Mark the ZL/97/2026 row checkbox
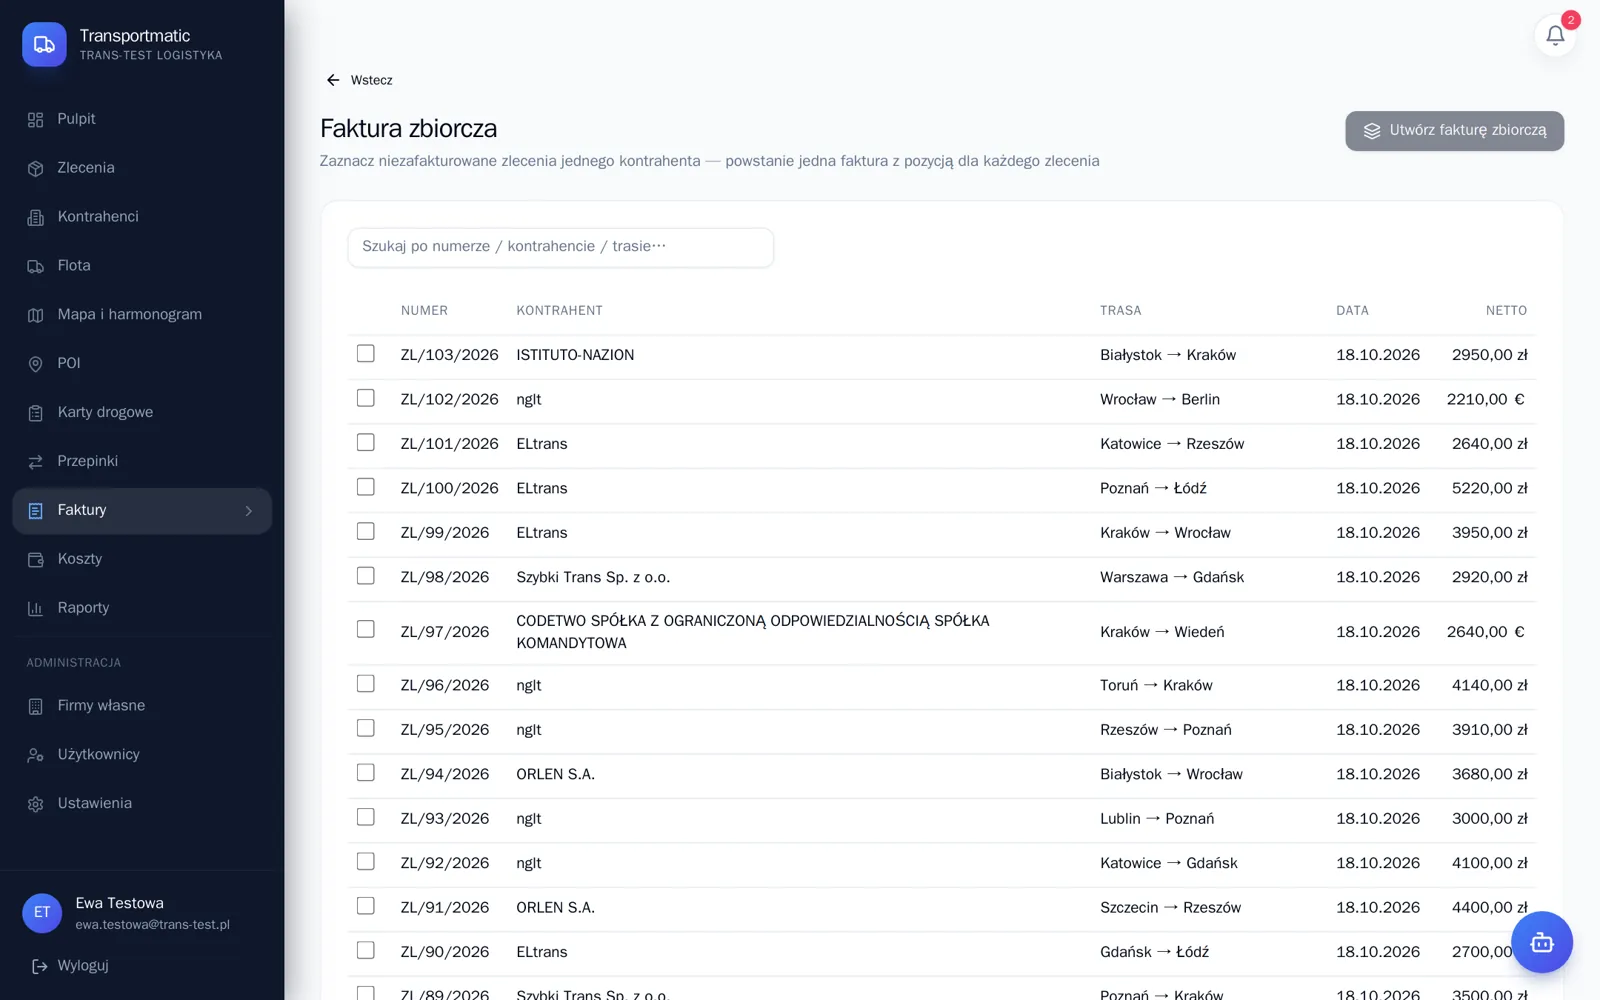1600x1000 pixels. [x=366, y=629]
